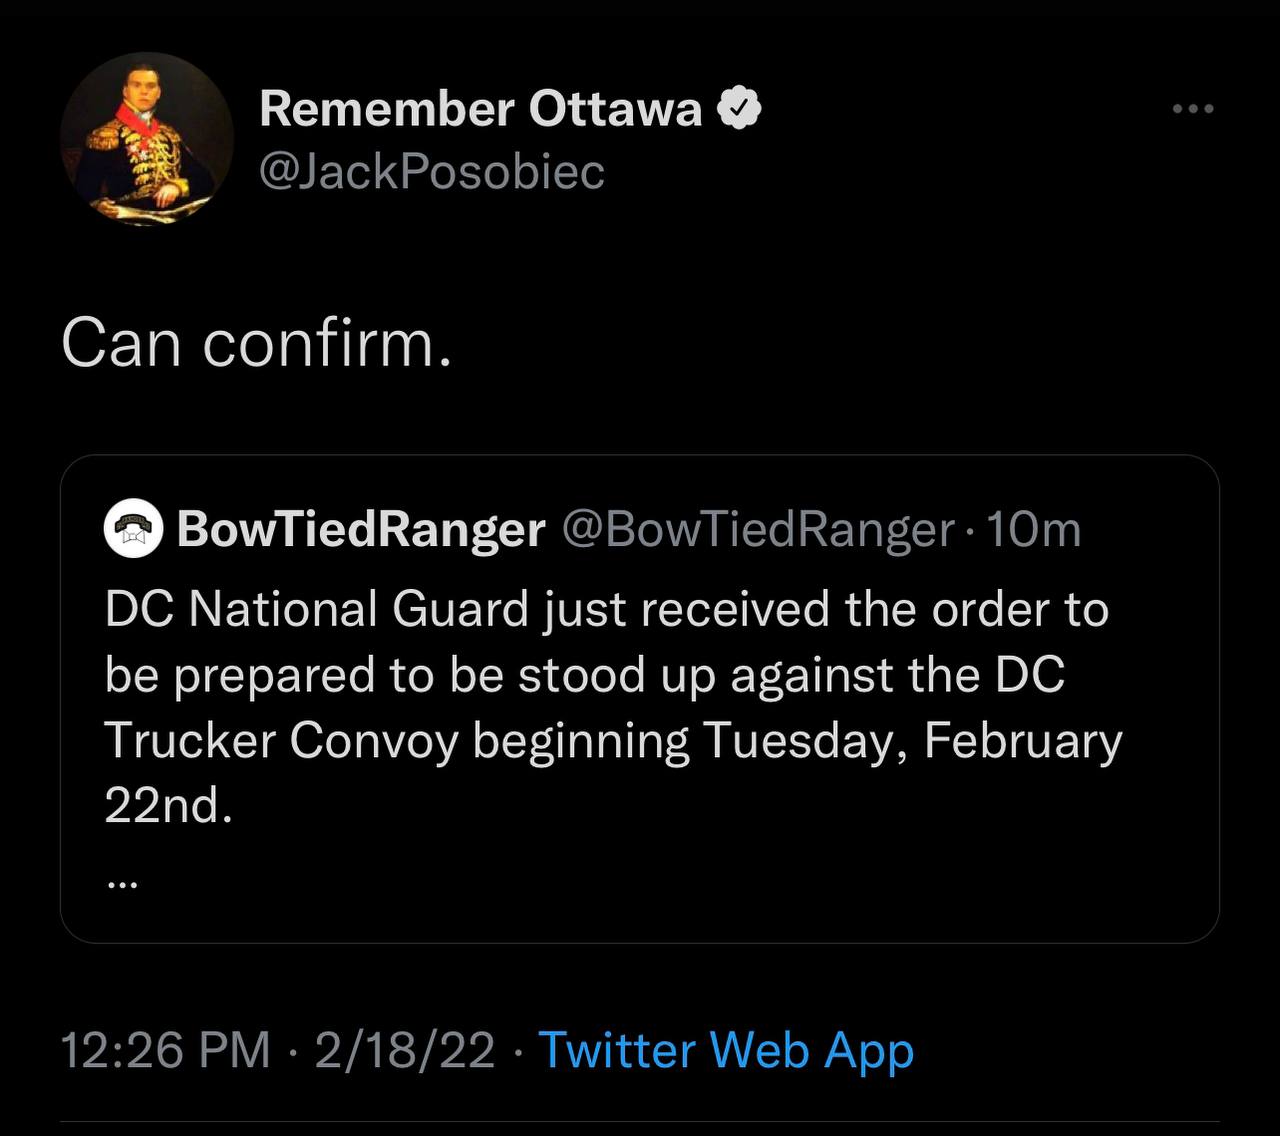Open the tweet's three-dot more options menu
The width and height of the screenshot is (1280, 1136).
pyautogui.click(x=1193, y=108)
